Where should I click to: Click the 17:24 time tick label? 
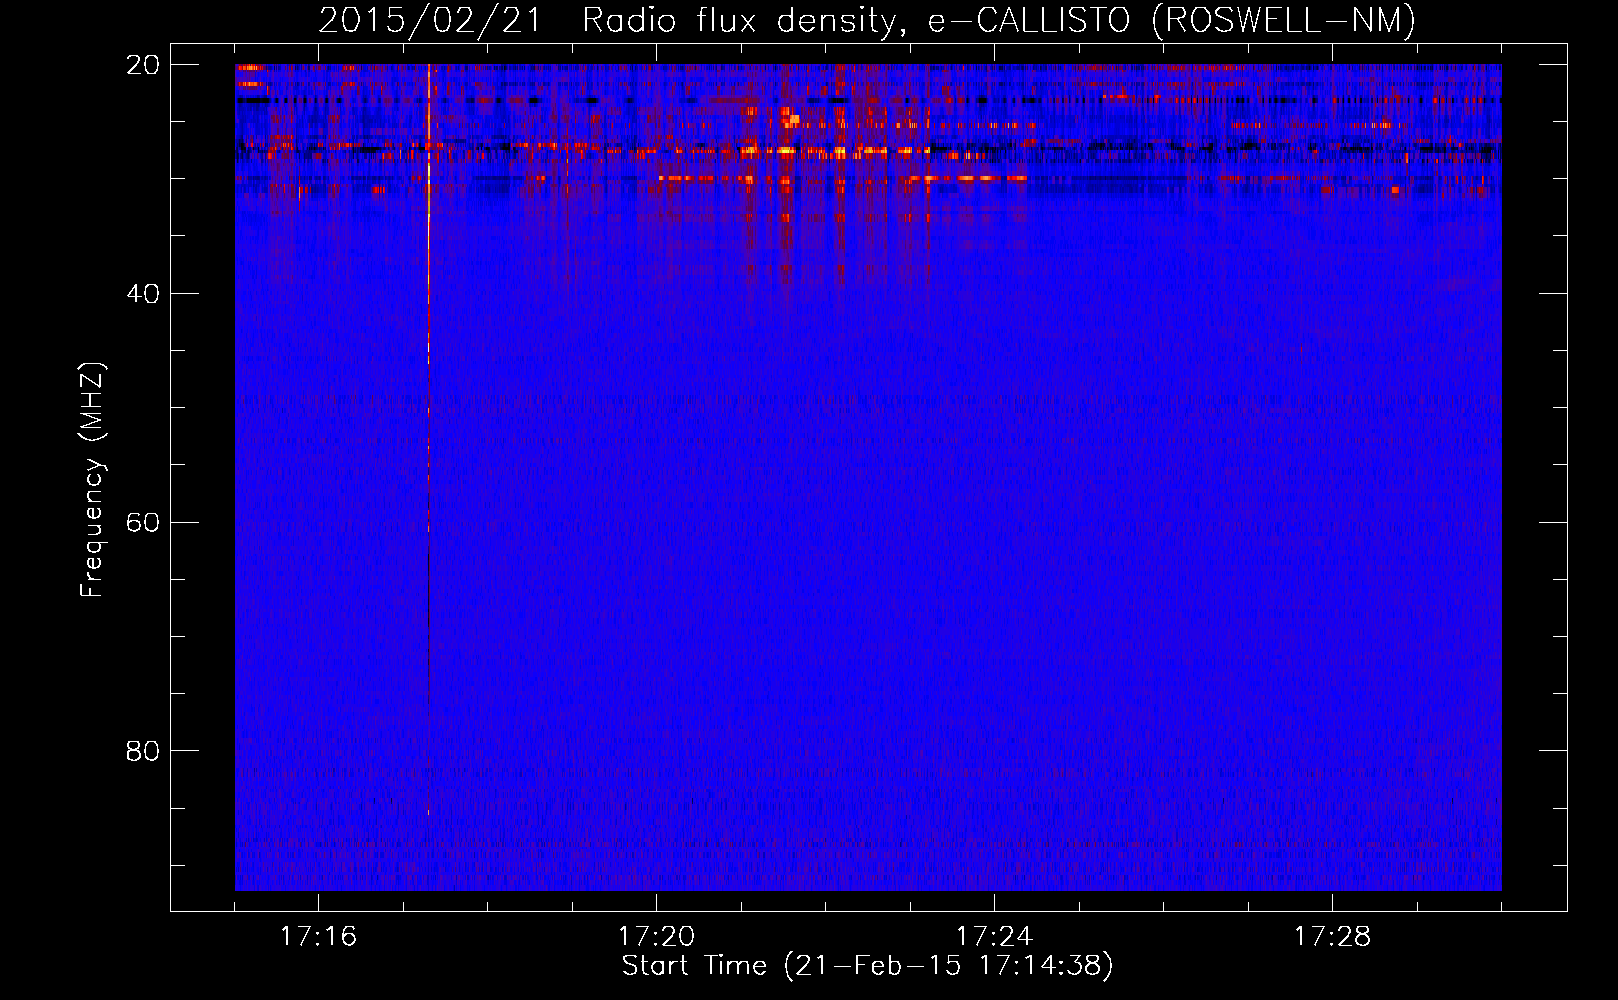pyautogui.click(x=994, y=937)
